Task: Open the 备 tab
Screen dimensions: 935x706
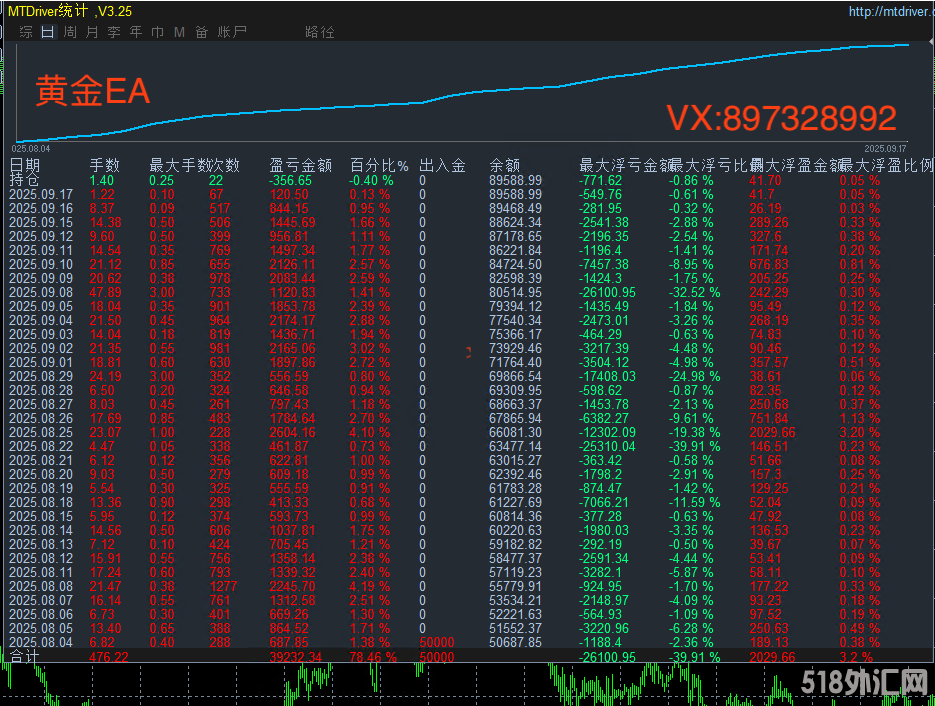Action: 201,32
